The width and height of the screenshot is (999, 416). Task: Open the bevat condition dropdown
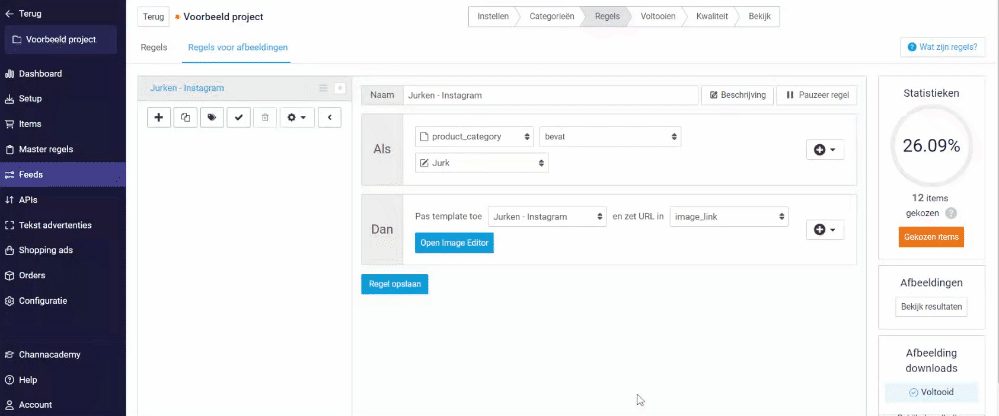[x=610, y=136]
